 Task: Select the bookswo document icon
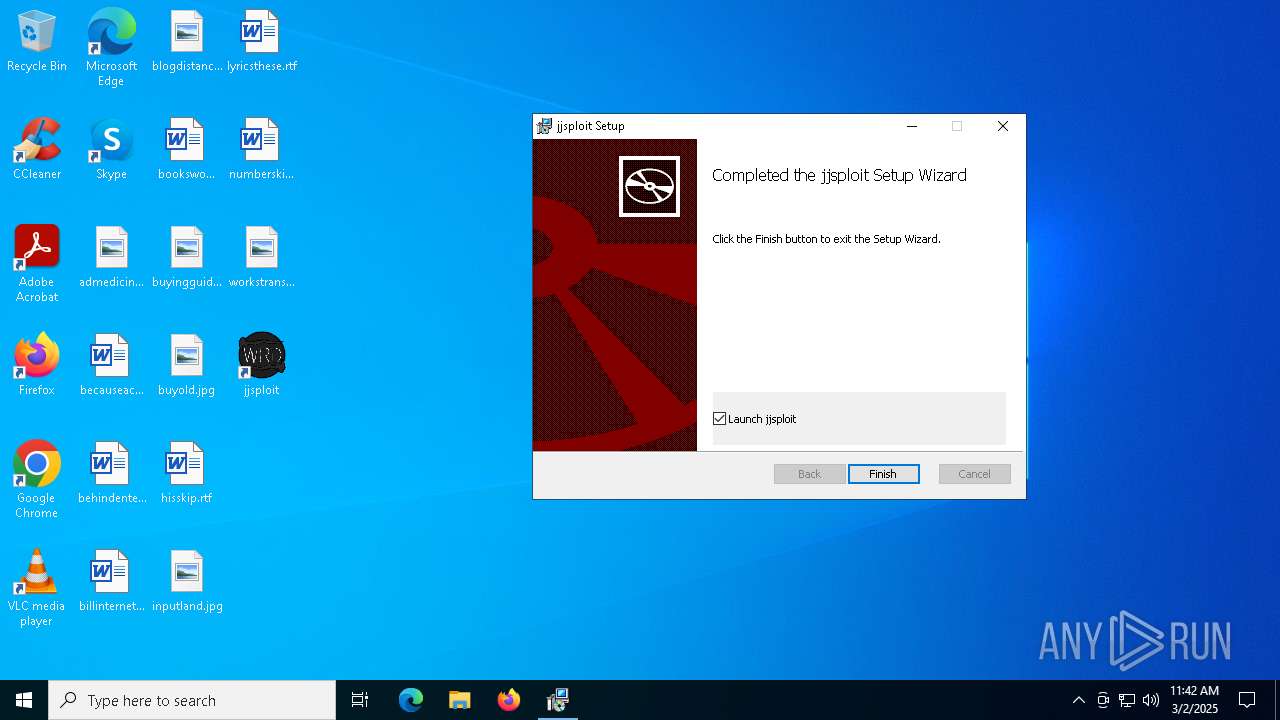tap(187, 150)
